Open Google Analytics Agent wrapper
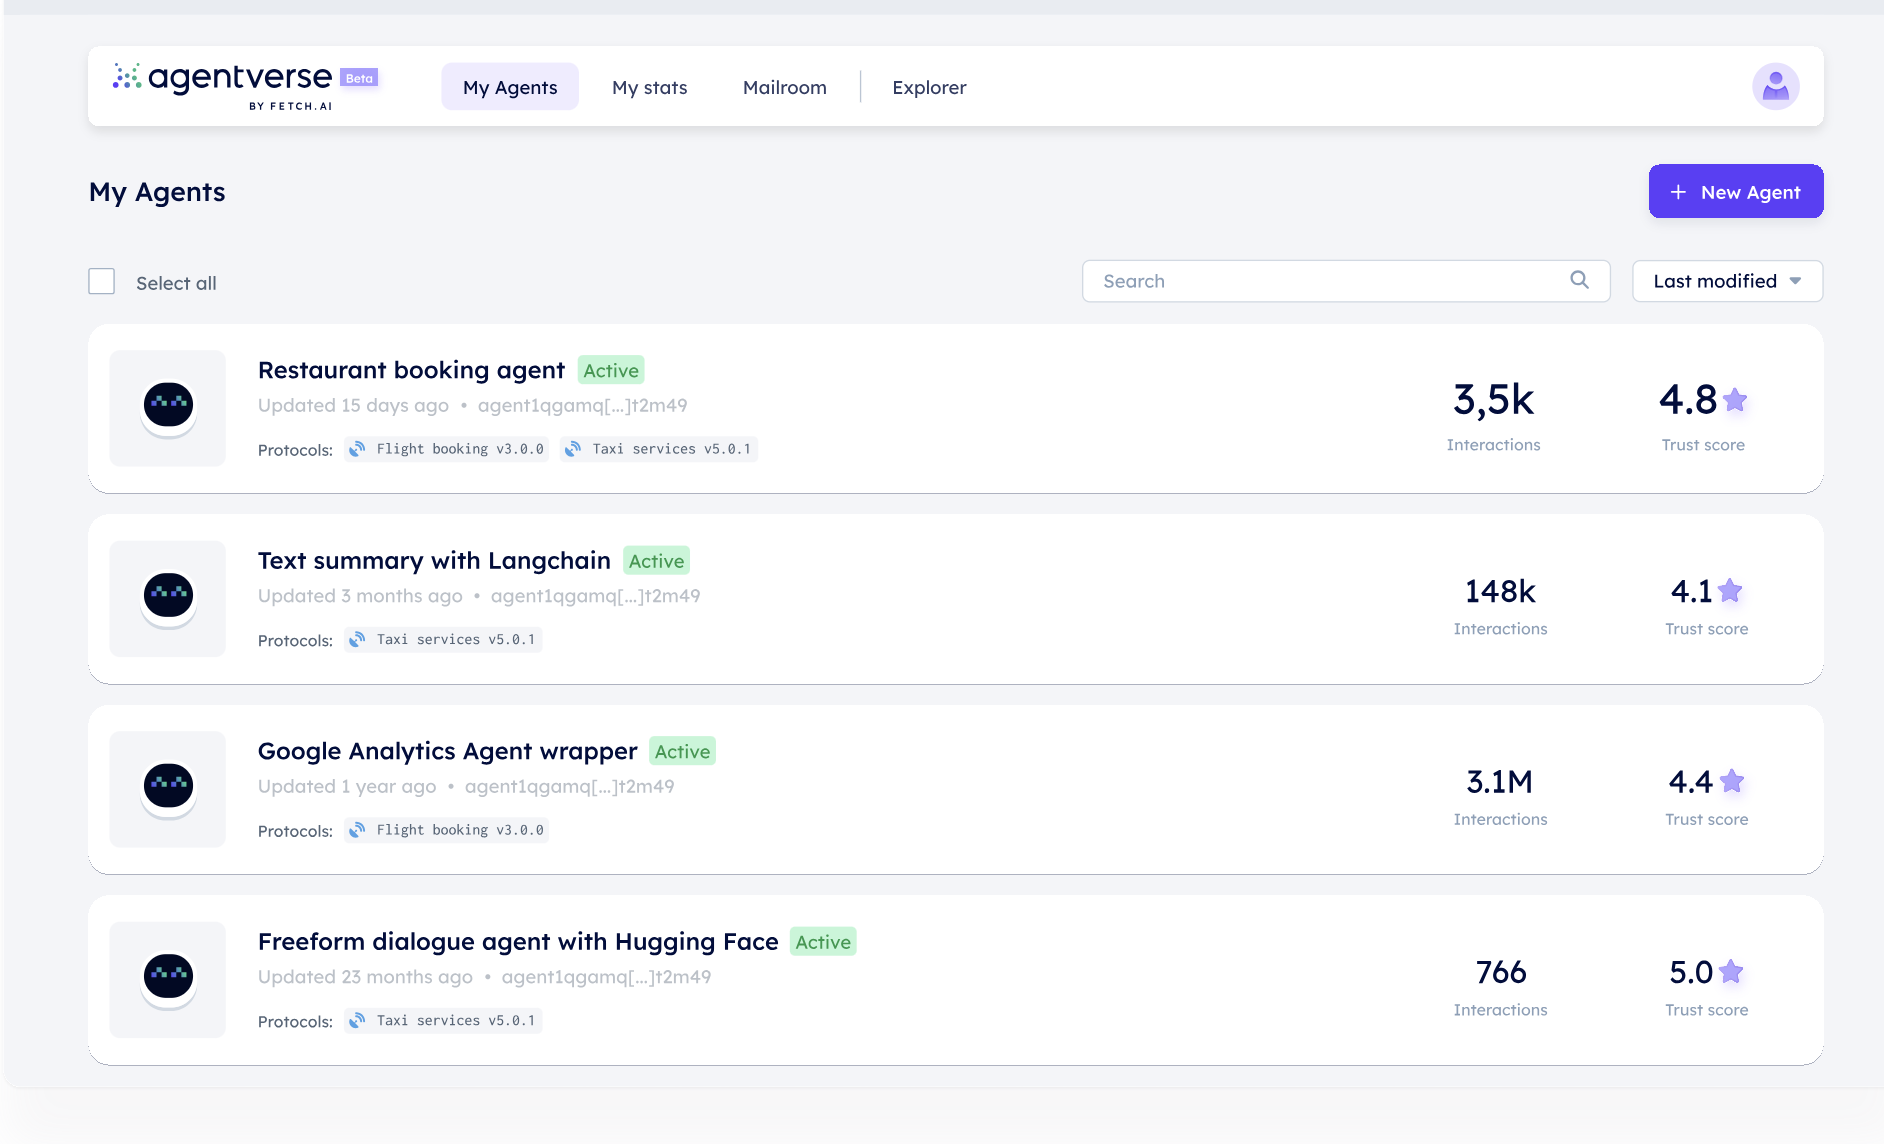Viewport: 1884px width, 1144px height. (x=447, y=751)
